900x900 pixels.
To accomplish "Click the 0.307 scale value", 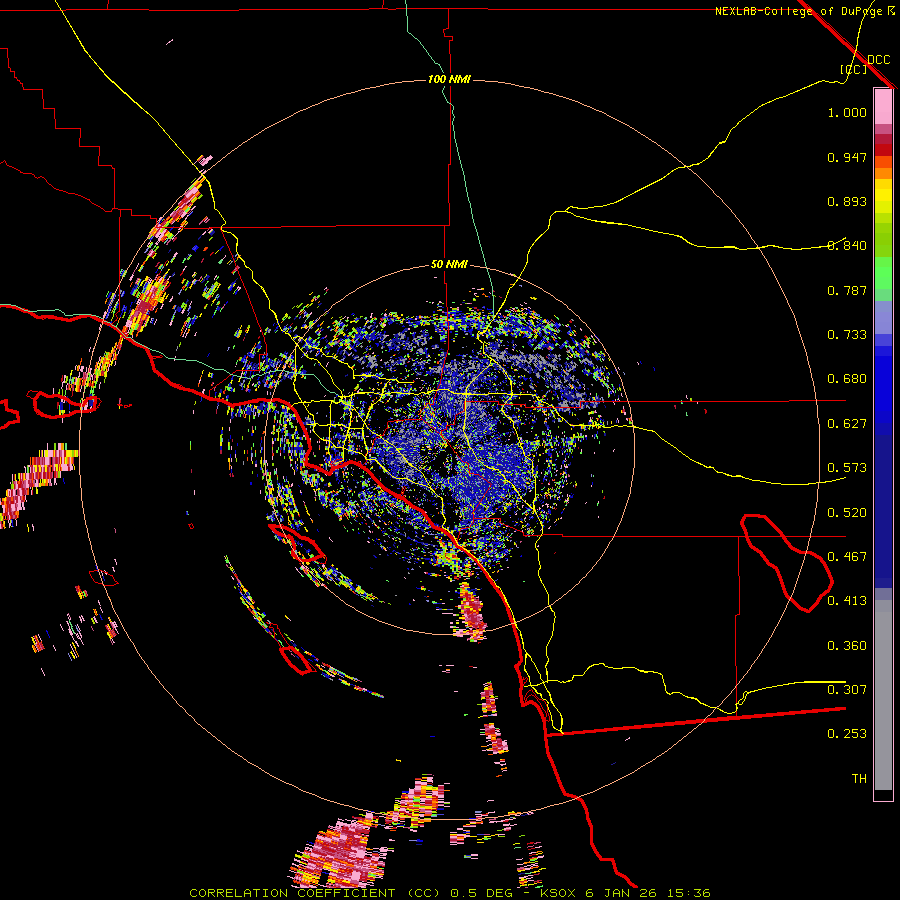I will tap(847, 690).
